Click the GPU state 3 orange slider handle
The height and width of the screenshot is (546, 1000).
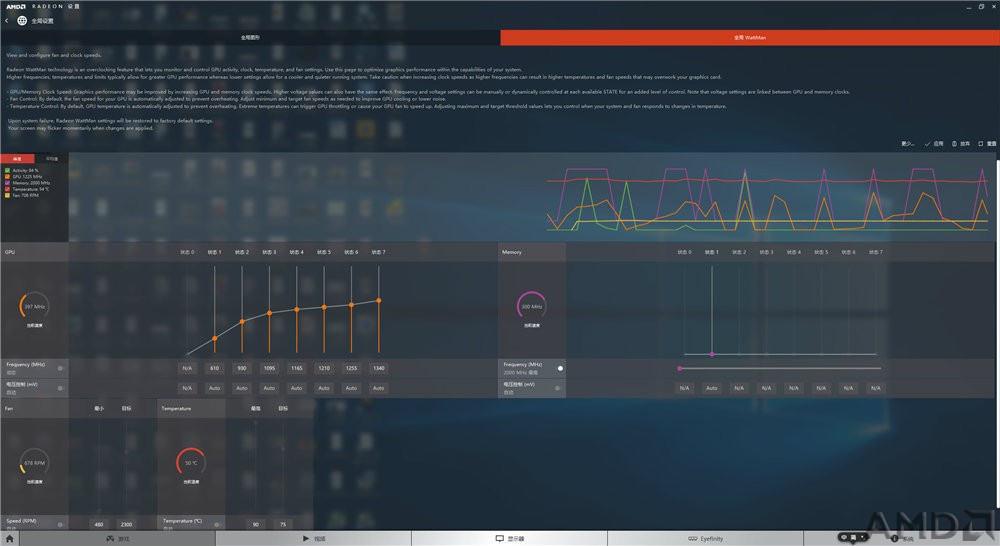pyautogui.click(x=269, y=313)
